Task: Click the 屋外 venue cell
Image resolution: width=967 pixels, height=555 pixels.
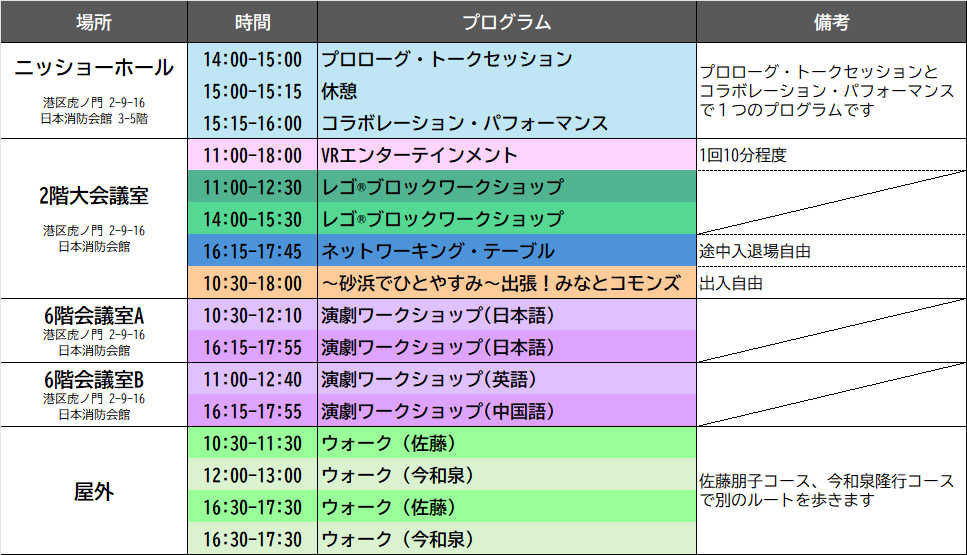Action: pos(94,491)
